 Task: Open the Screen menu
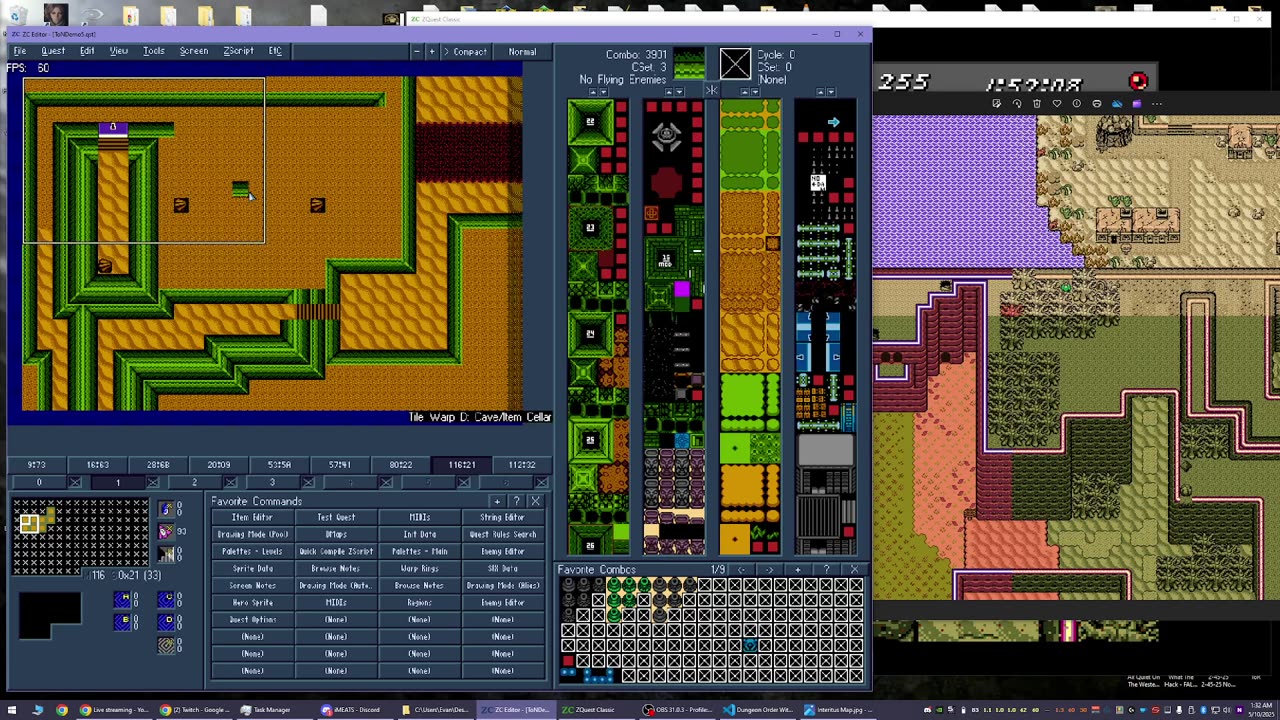coord(194,51)
